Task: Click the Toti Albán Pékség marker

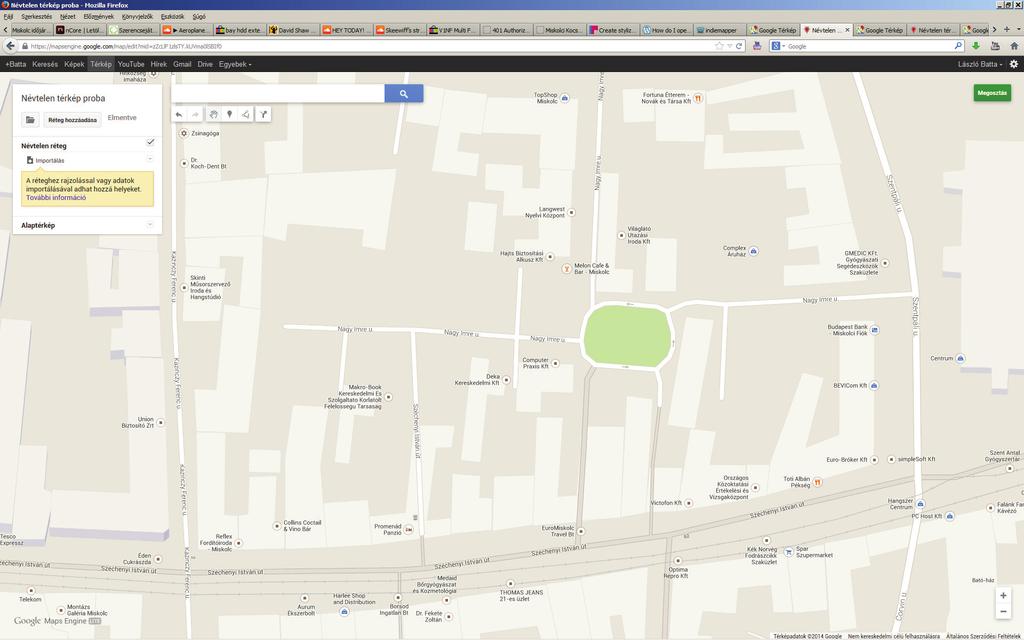Action: 817,482
